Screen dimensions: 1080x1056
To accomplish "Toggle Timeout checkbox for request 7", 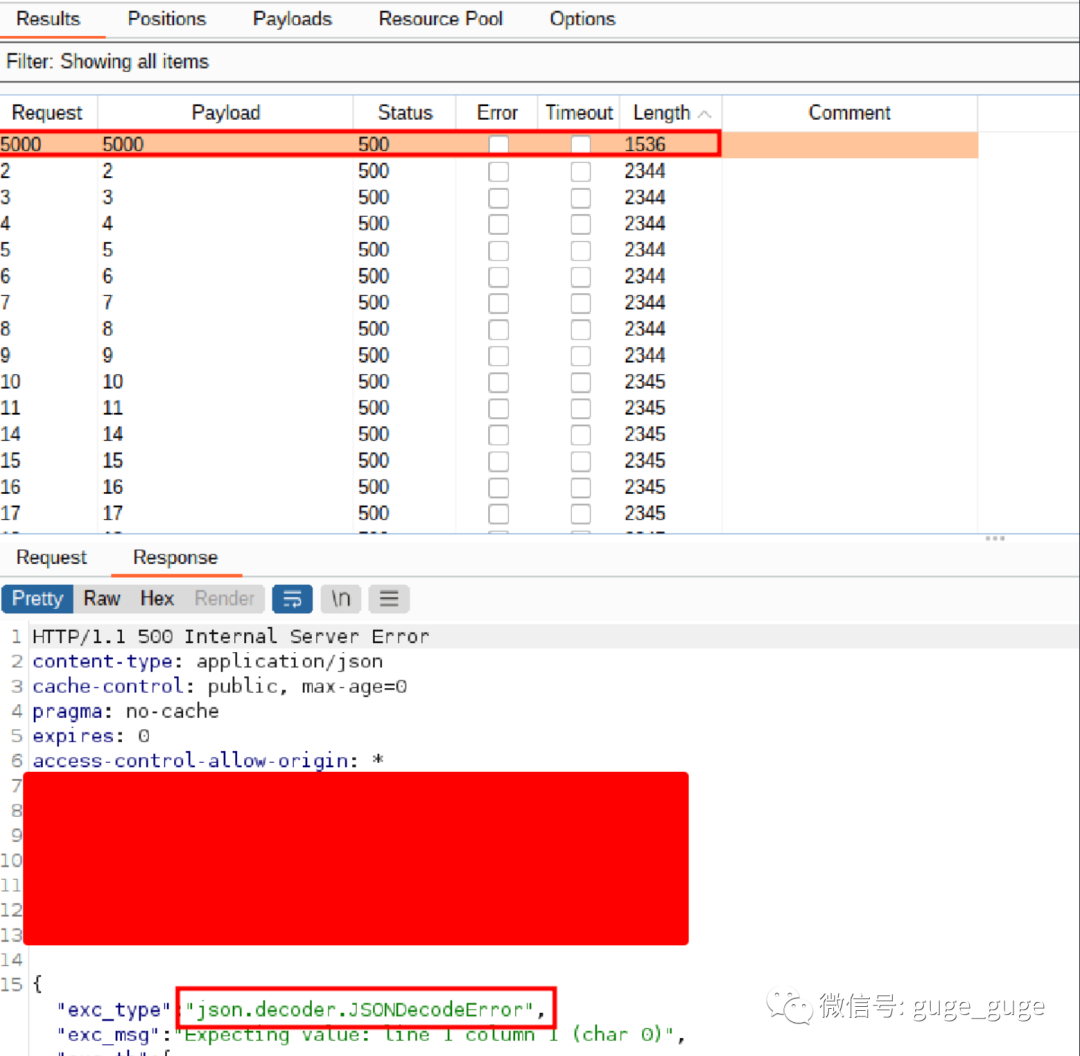I will (581, 303).
